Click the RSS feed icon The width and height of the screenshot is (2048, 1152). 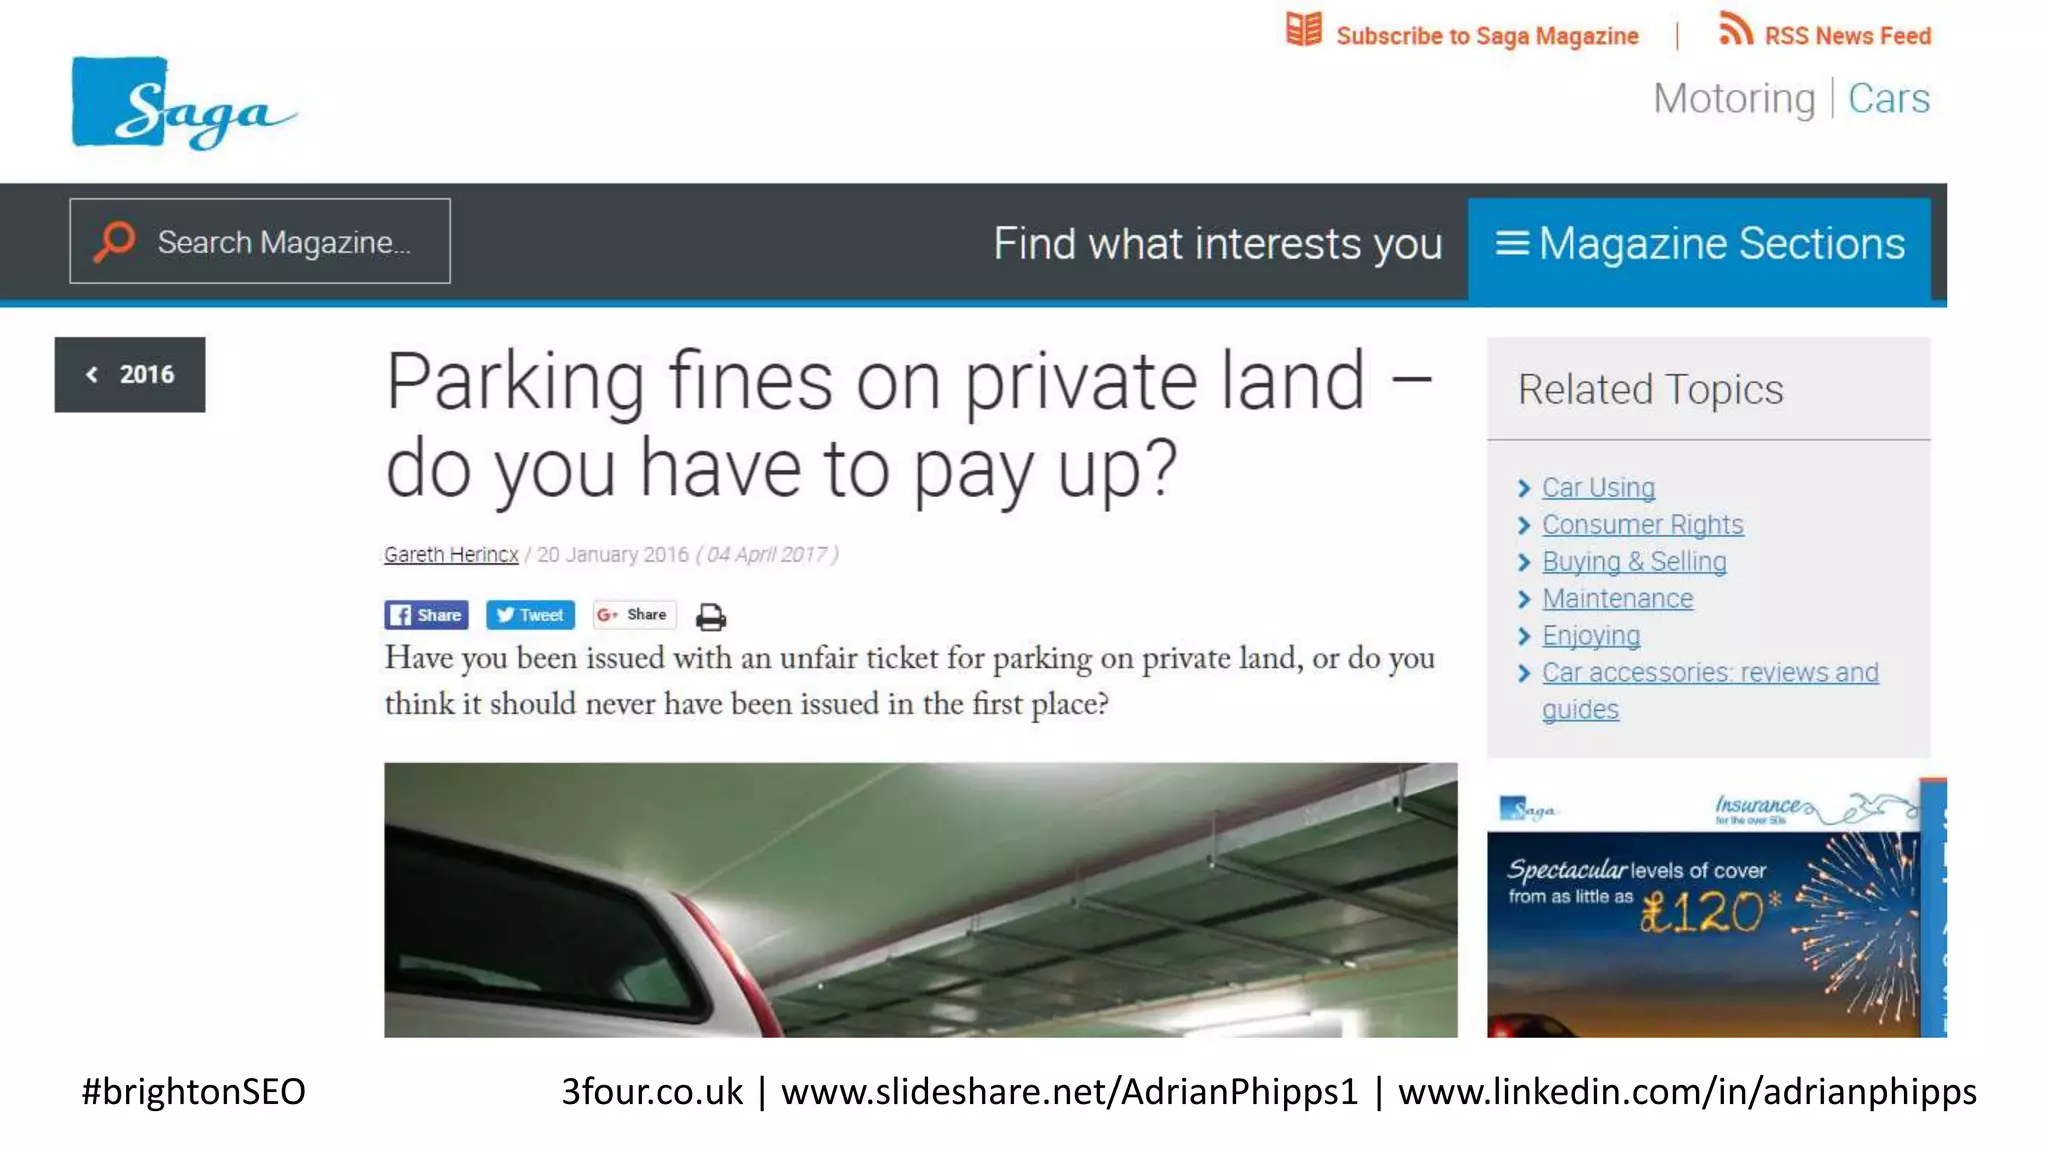pyautogui.click(x=1735, y=30)
